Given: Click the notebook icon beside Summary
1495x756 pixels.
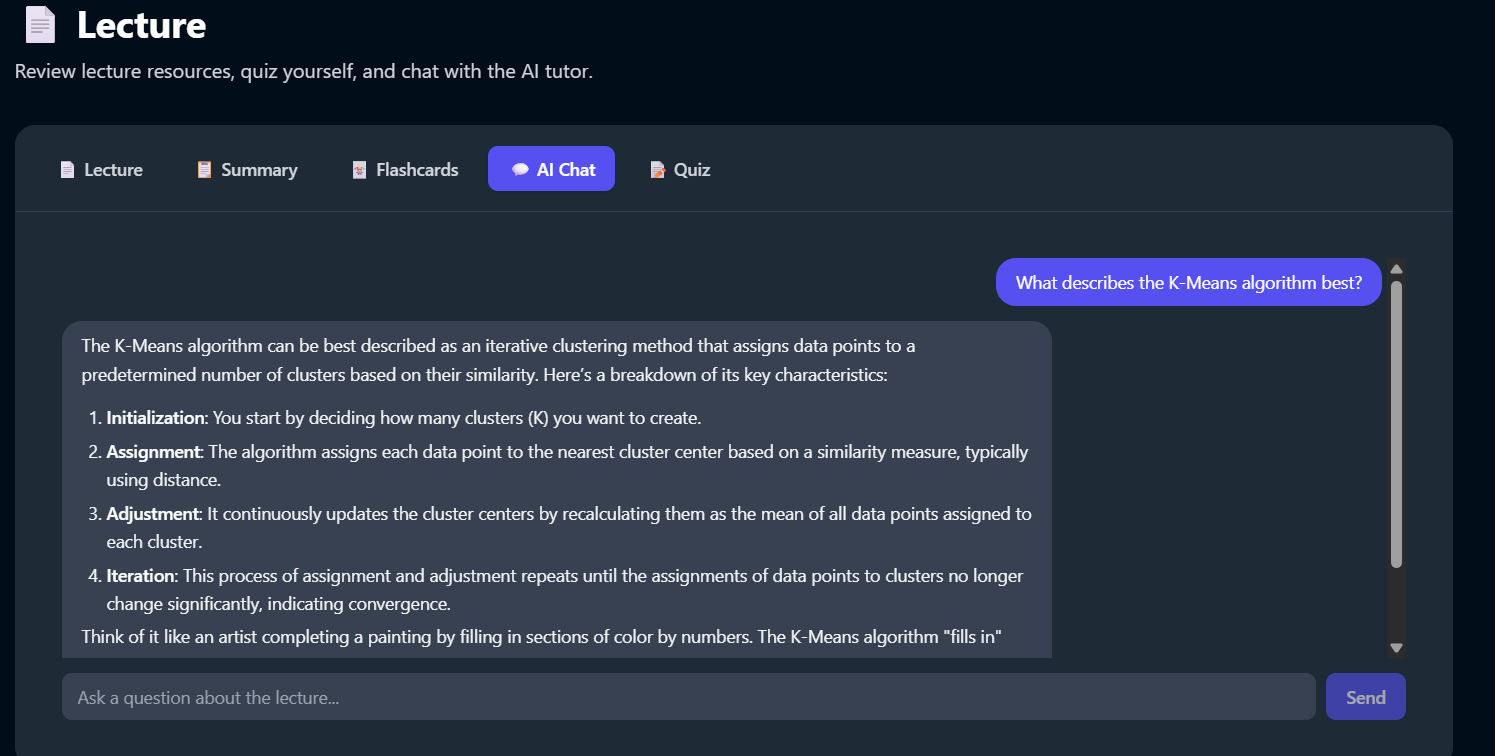Looking at the screenshot, I should [205, 169].
